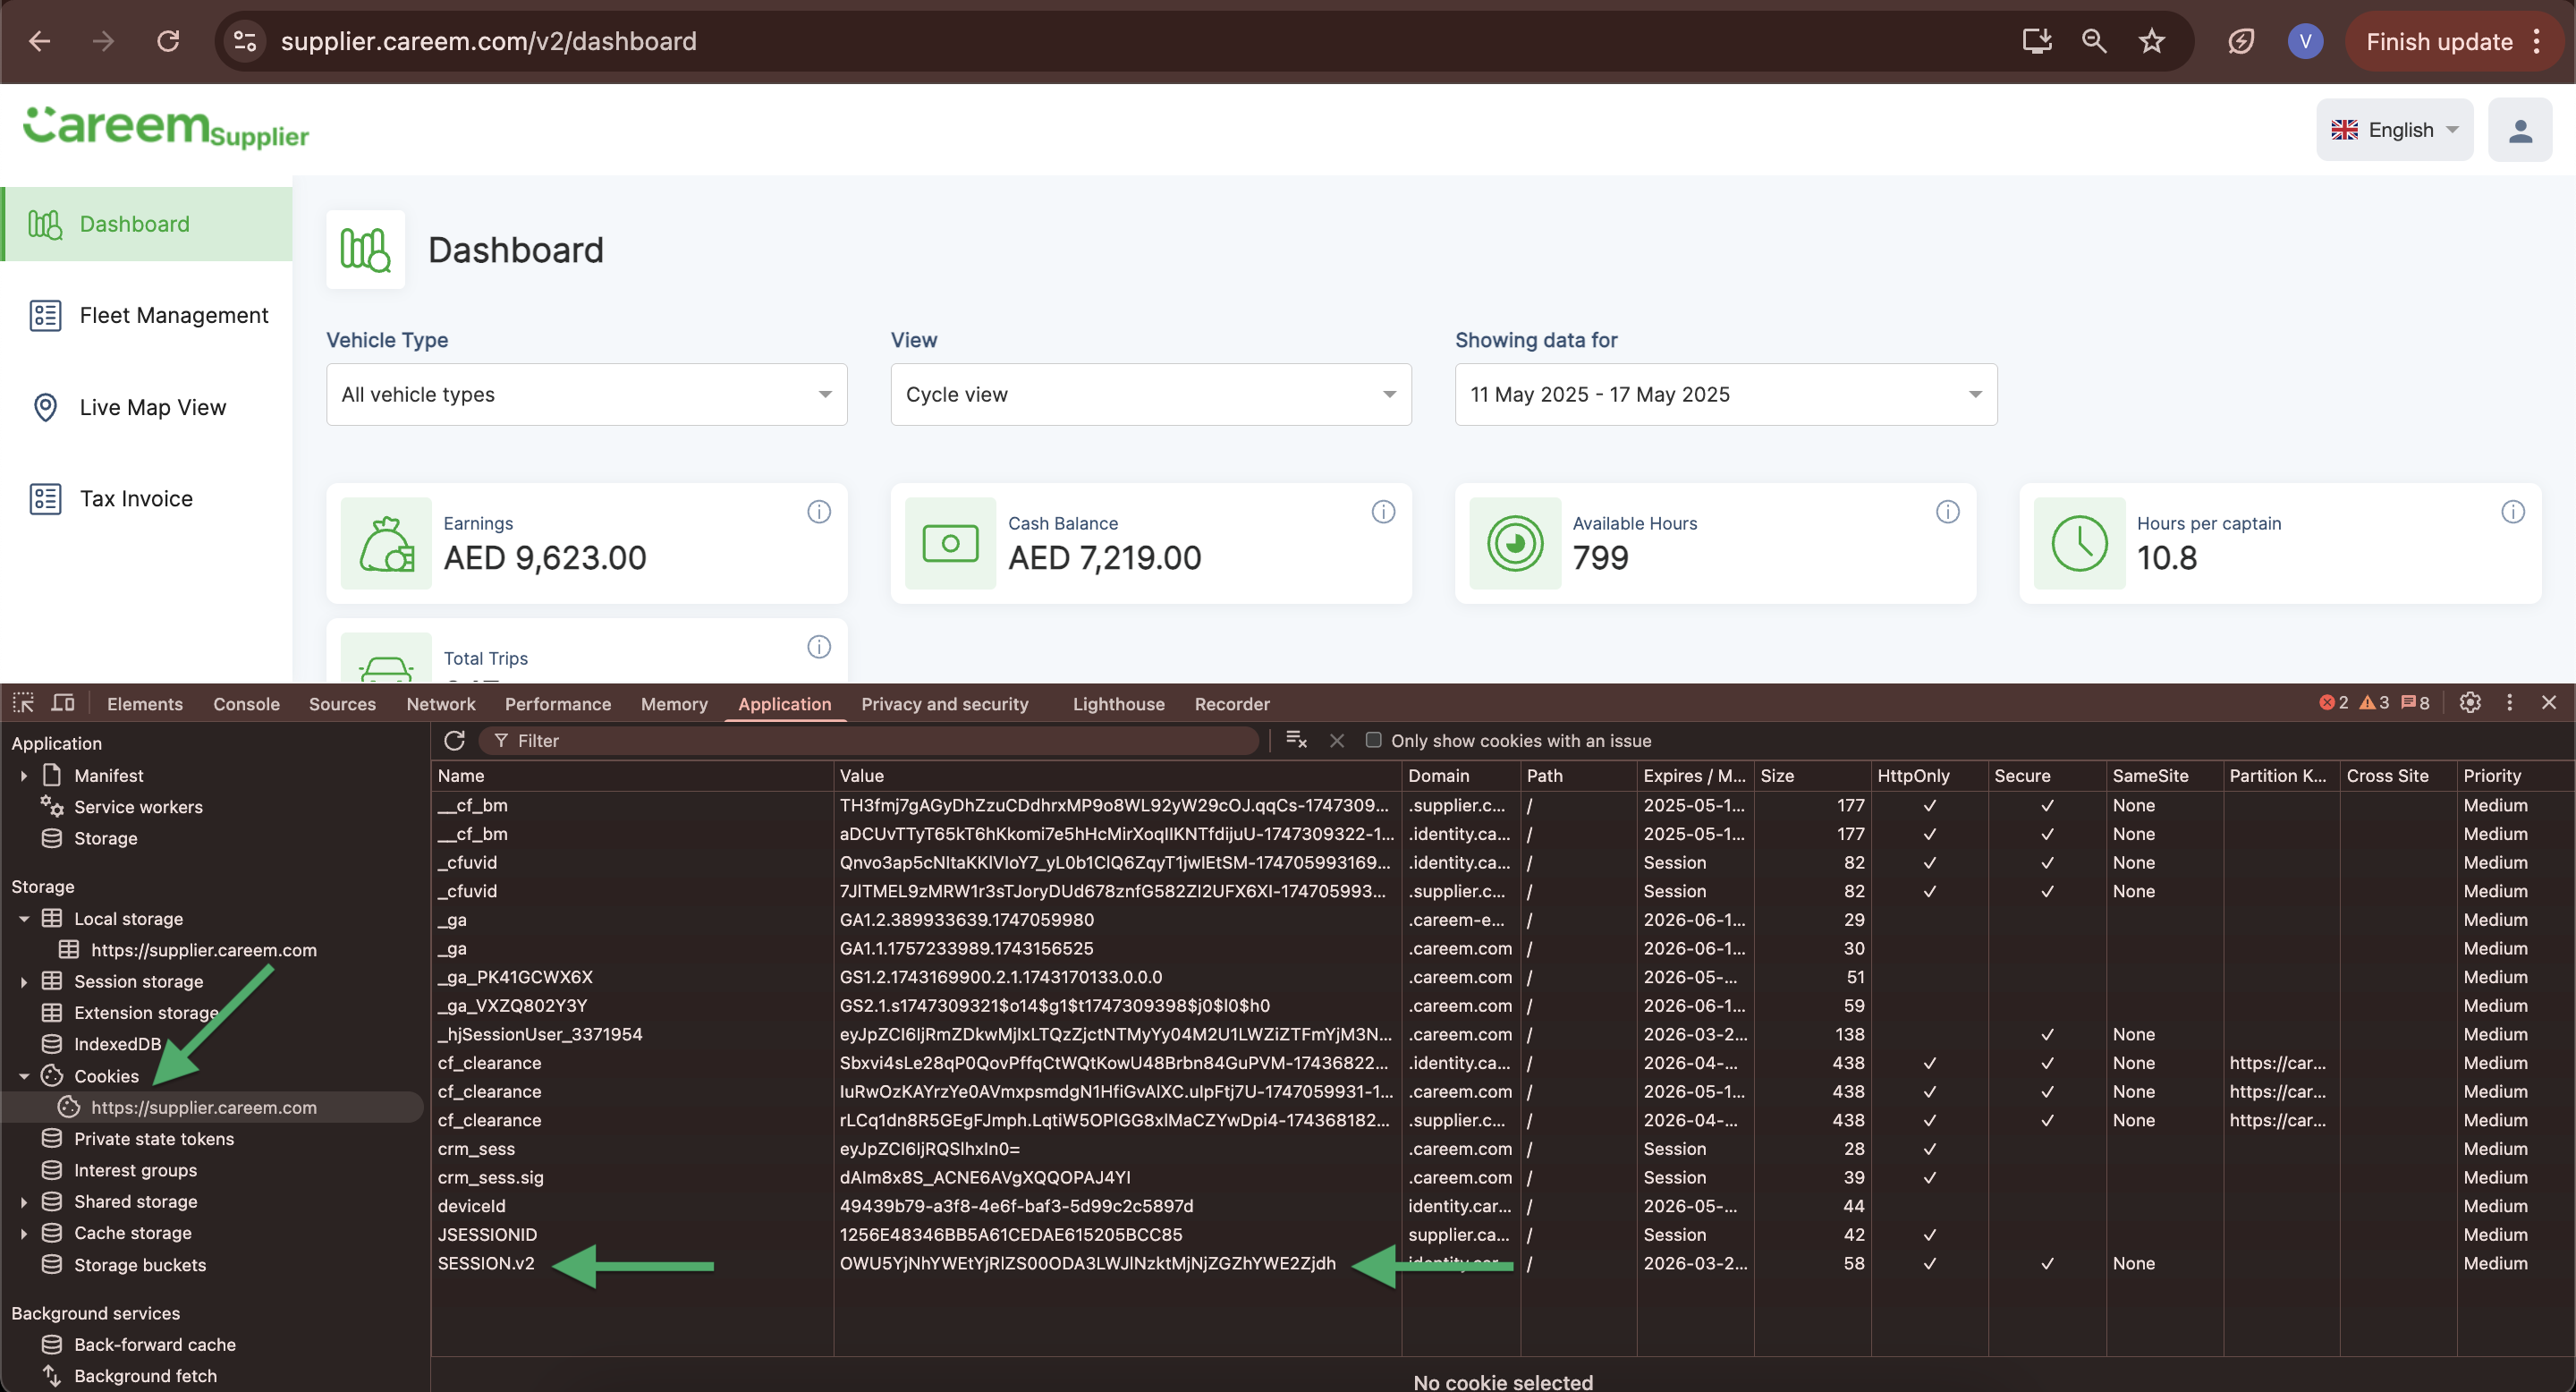
Task: Show info for Cash Balance card
Action: click(x=1383, y=512)
